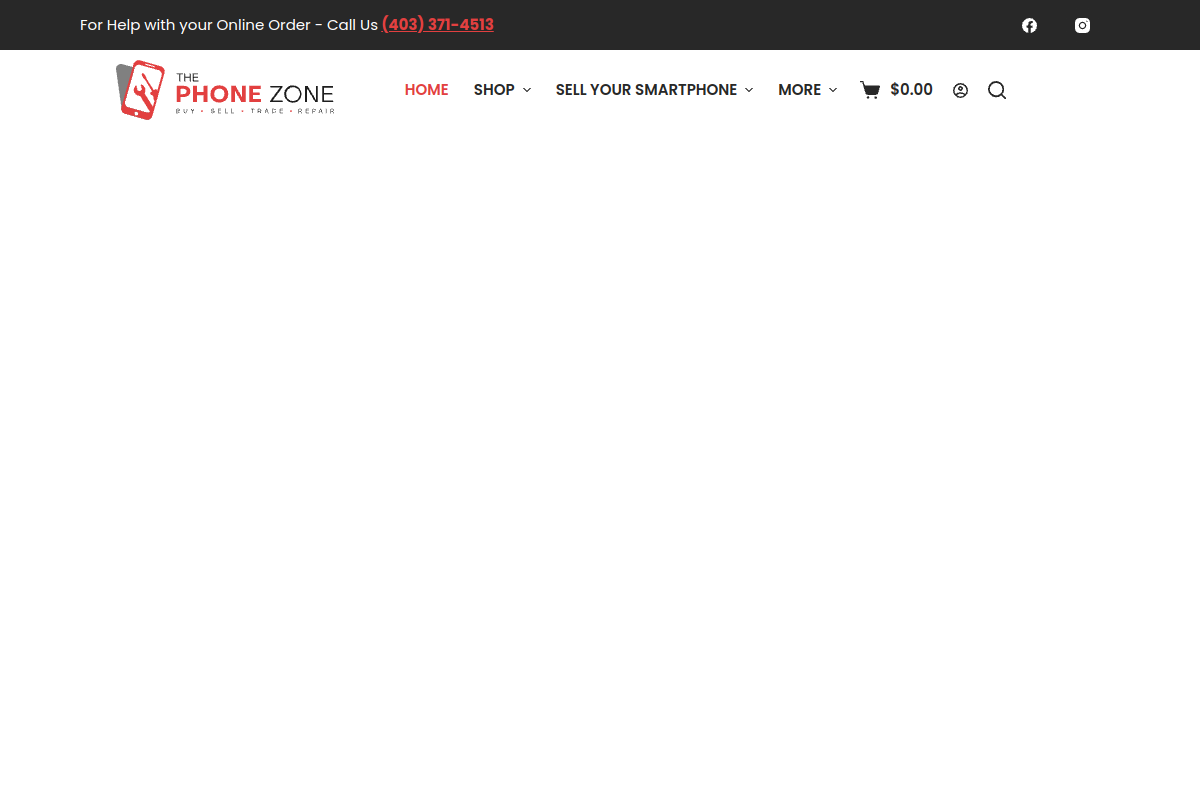Click The Phone Zone logo
The width and height of the screenshot is (1200, 800).
tap(225, 90)
